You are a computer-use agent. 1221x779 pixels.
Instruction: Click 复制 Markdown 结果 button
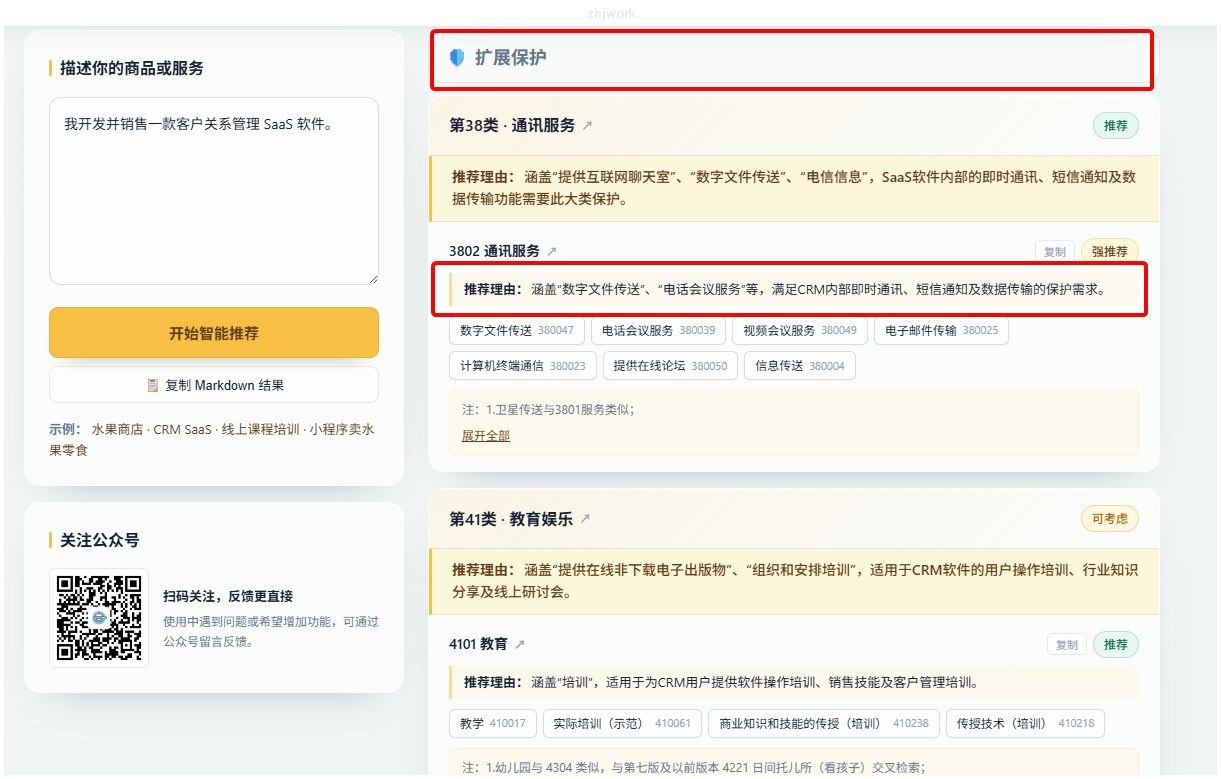[x=214, y=385]
